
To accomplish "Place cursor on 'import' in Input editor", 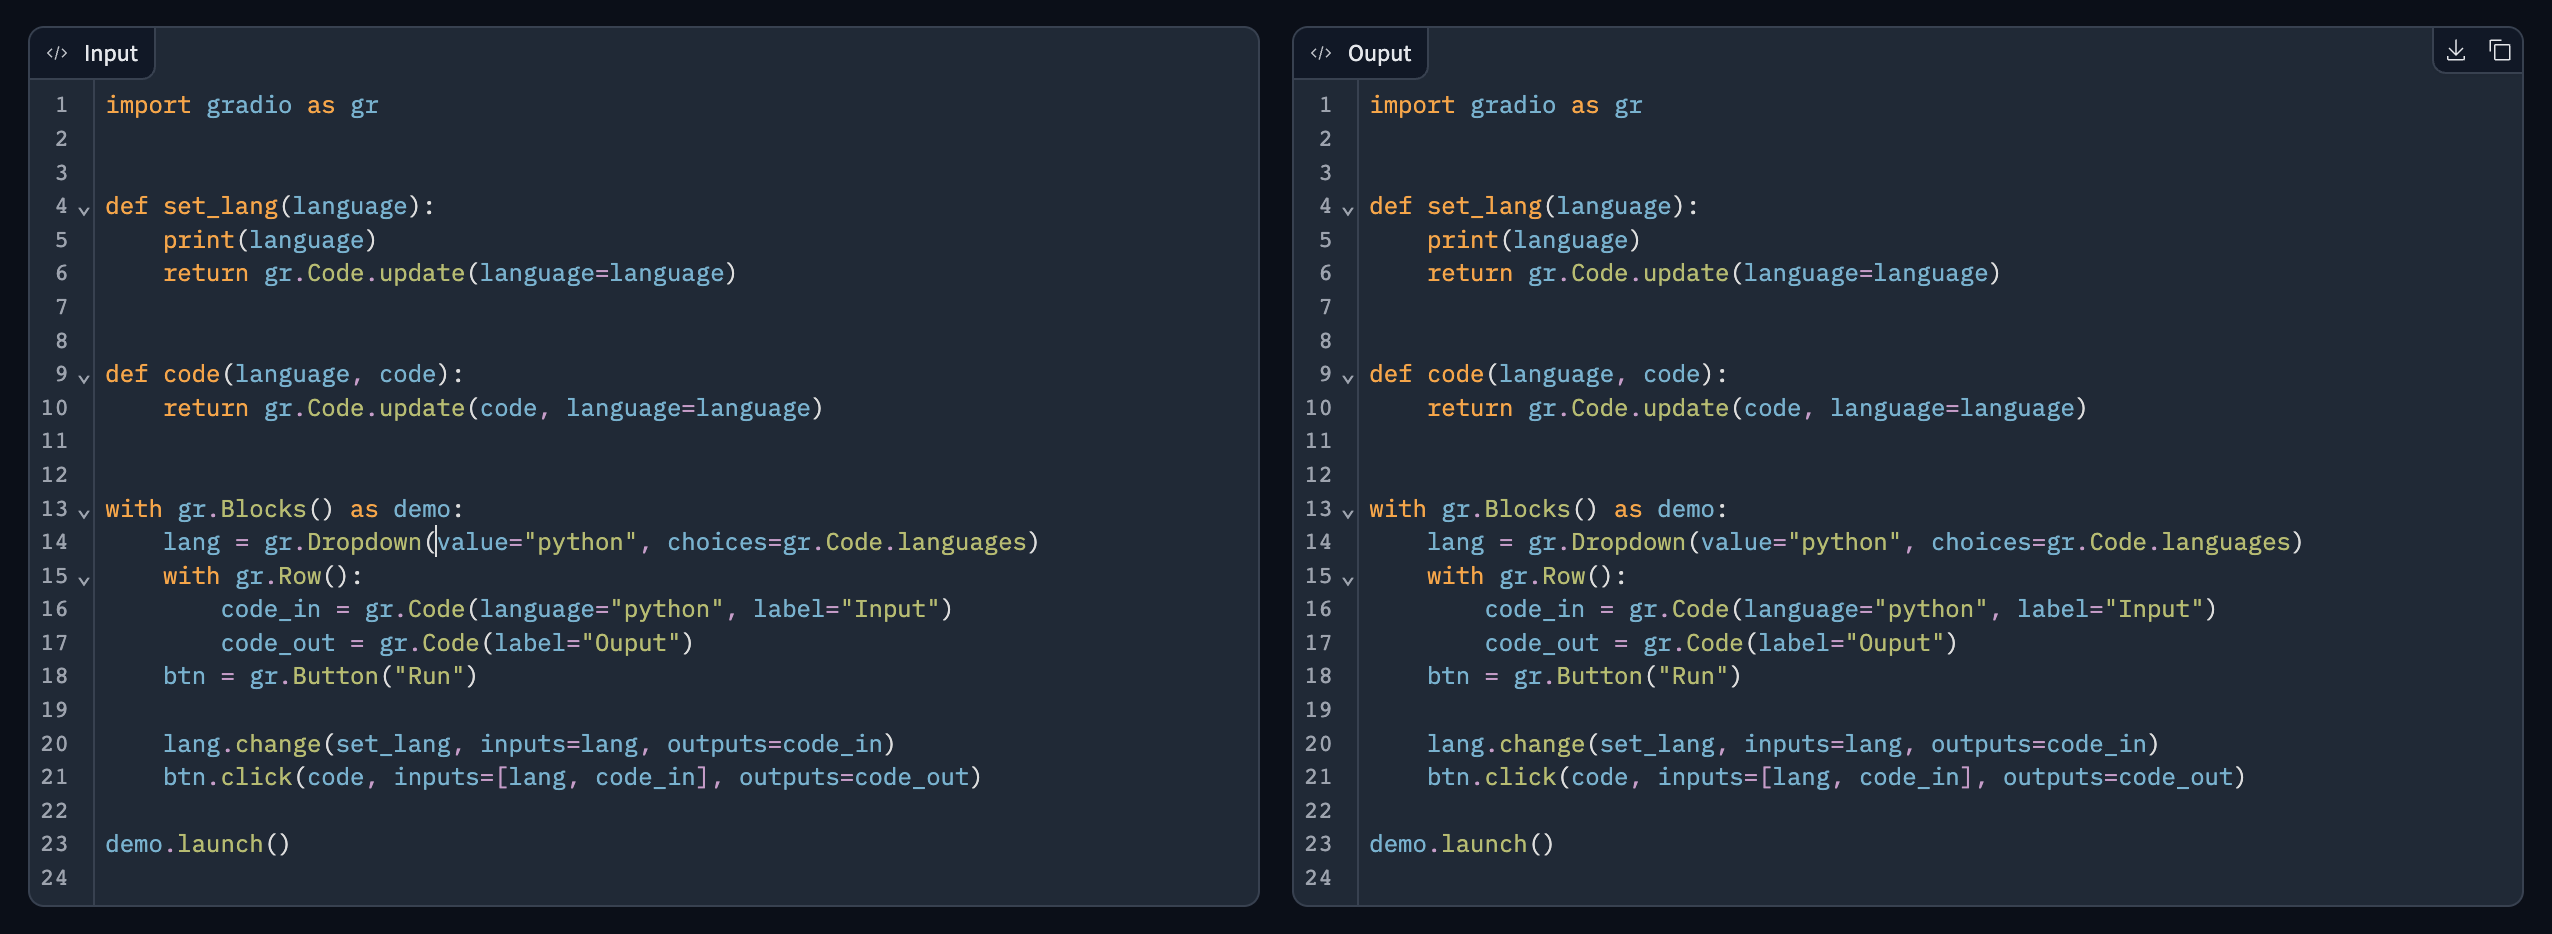I will coord(148,105).
